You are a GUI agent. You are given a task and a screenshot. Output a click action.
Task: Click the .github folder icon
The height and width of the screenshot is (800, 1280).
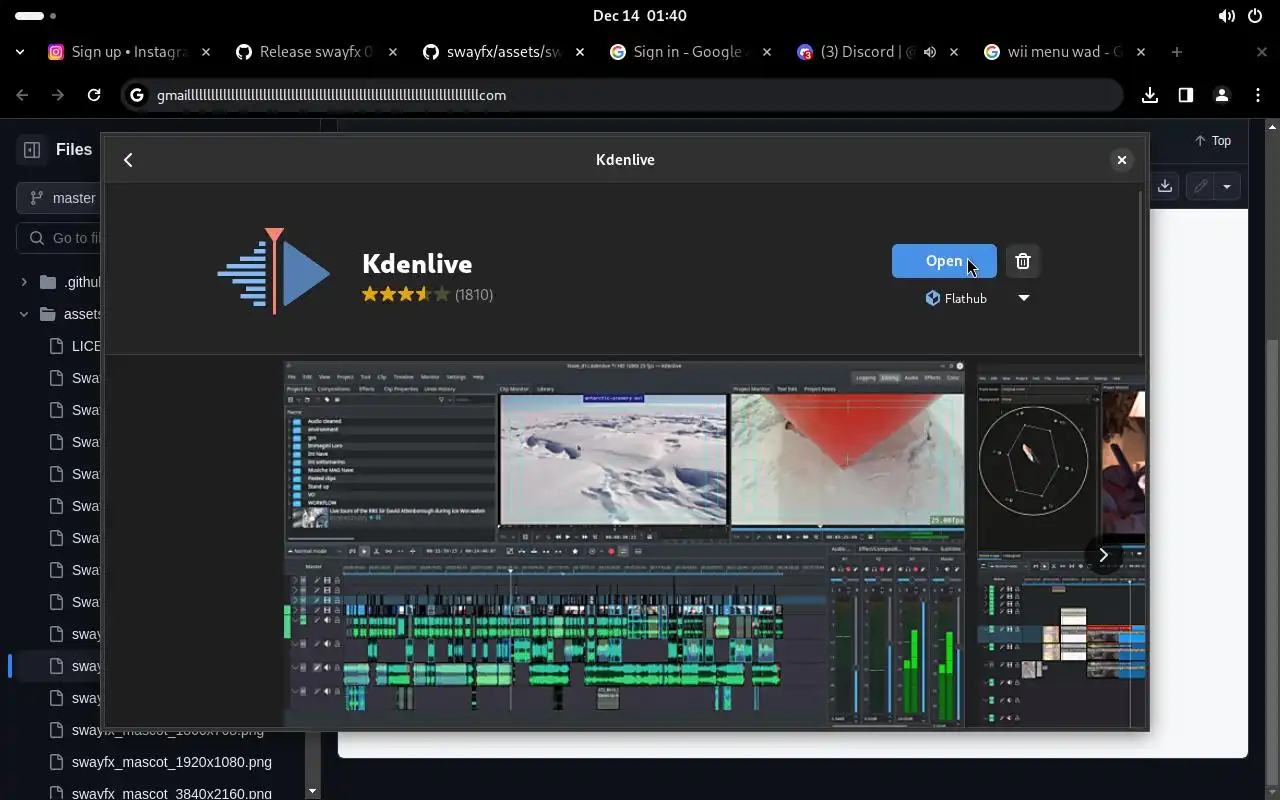(x=48, y=282)
